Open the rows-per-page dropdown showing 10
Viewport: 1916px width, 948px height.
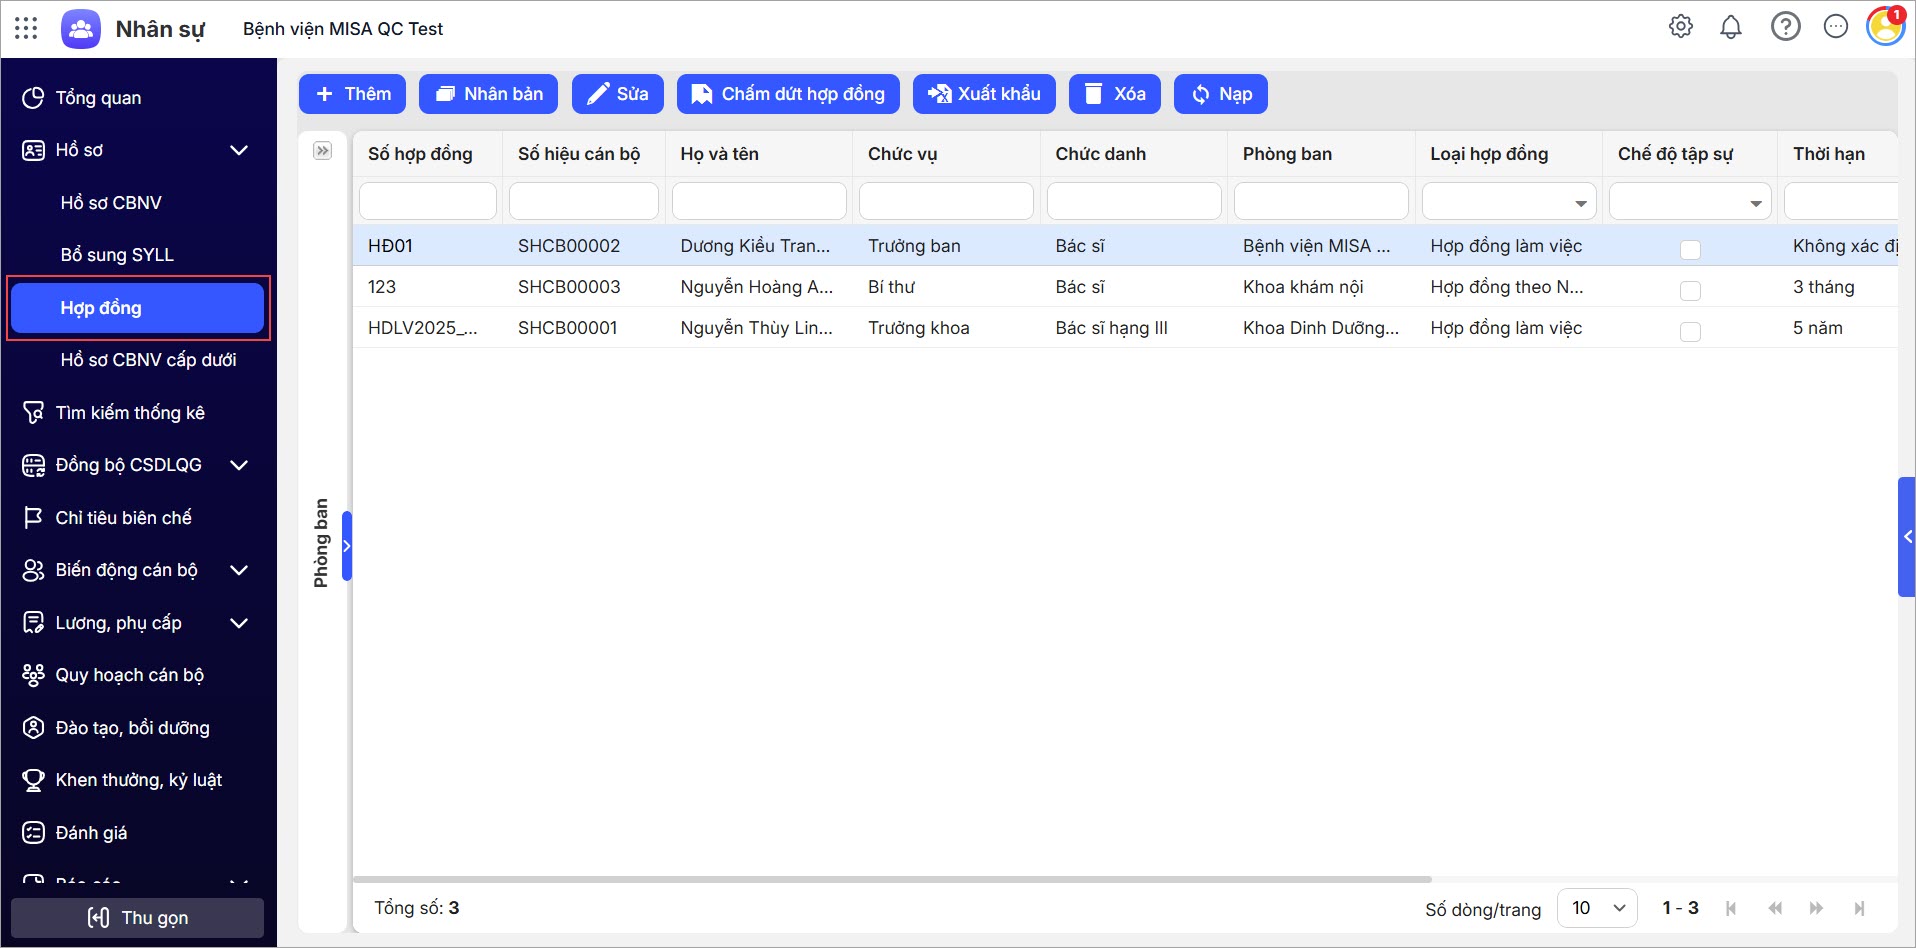(x=1597, y=908)
